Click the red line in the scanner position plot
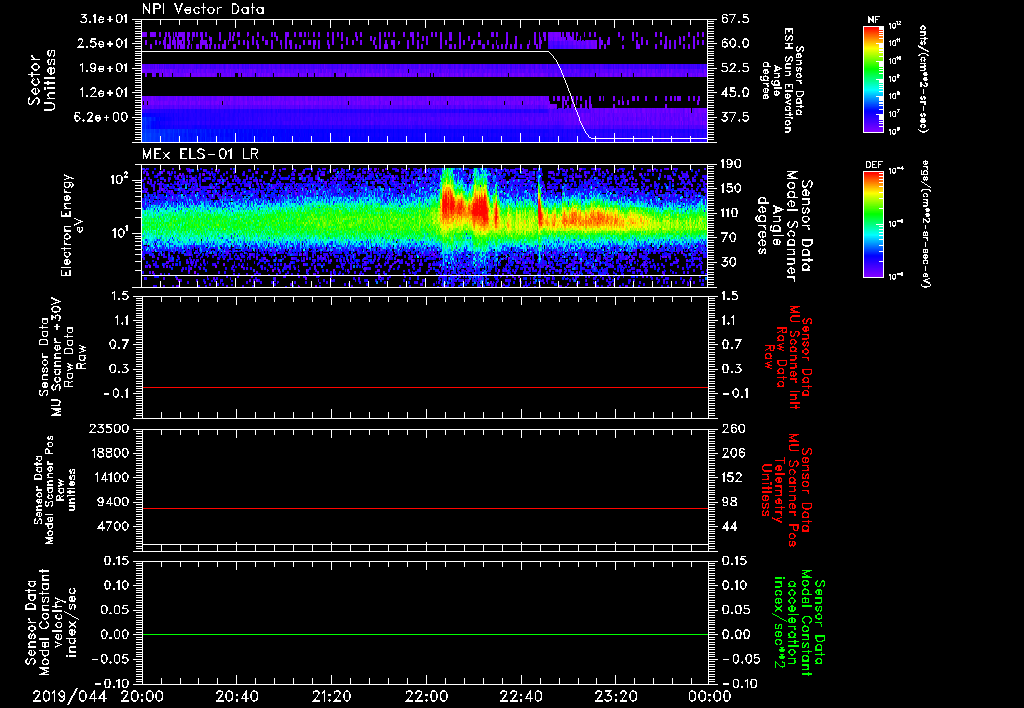The width and height of the screenshot is (1024, 708). click(x=425, y=508)
